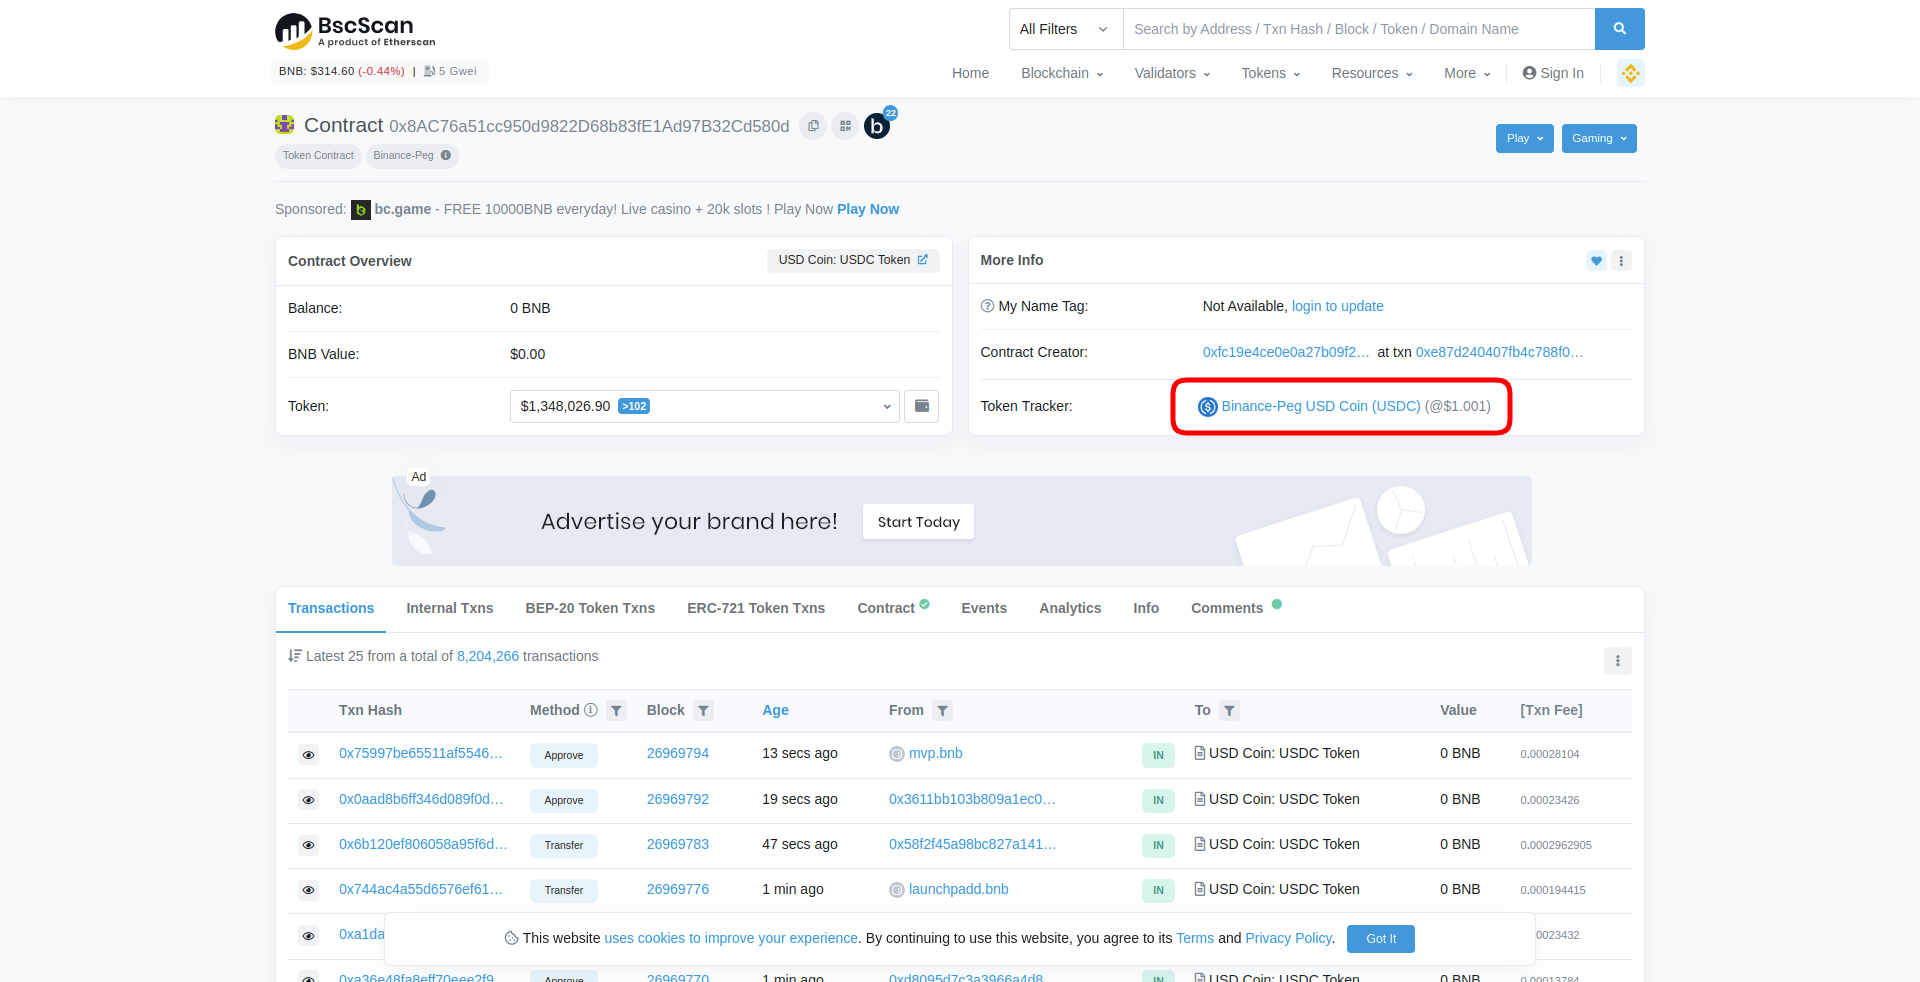
Task: Click the Block column filter icon
Action: point(703,711)
